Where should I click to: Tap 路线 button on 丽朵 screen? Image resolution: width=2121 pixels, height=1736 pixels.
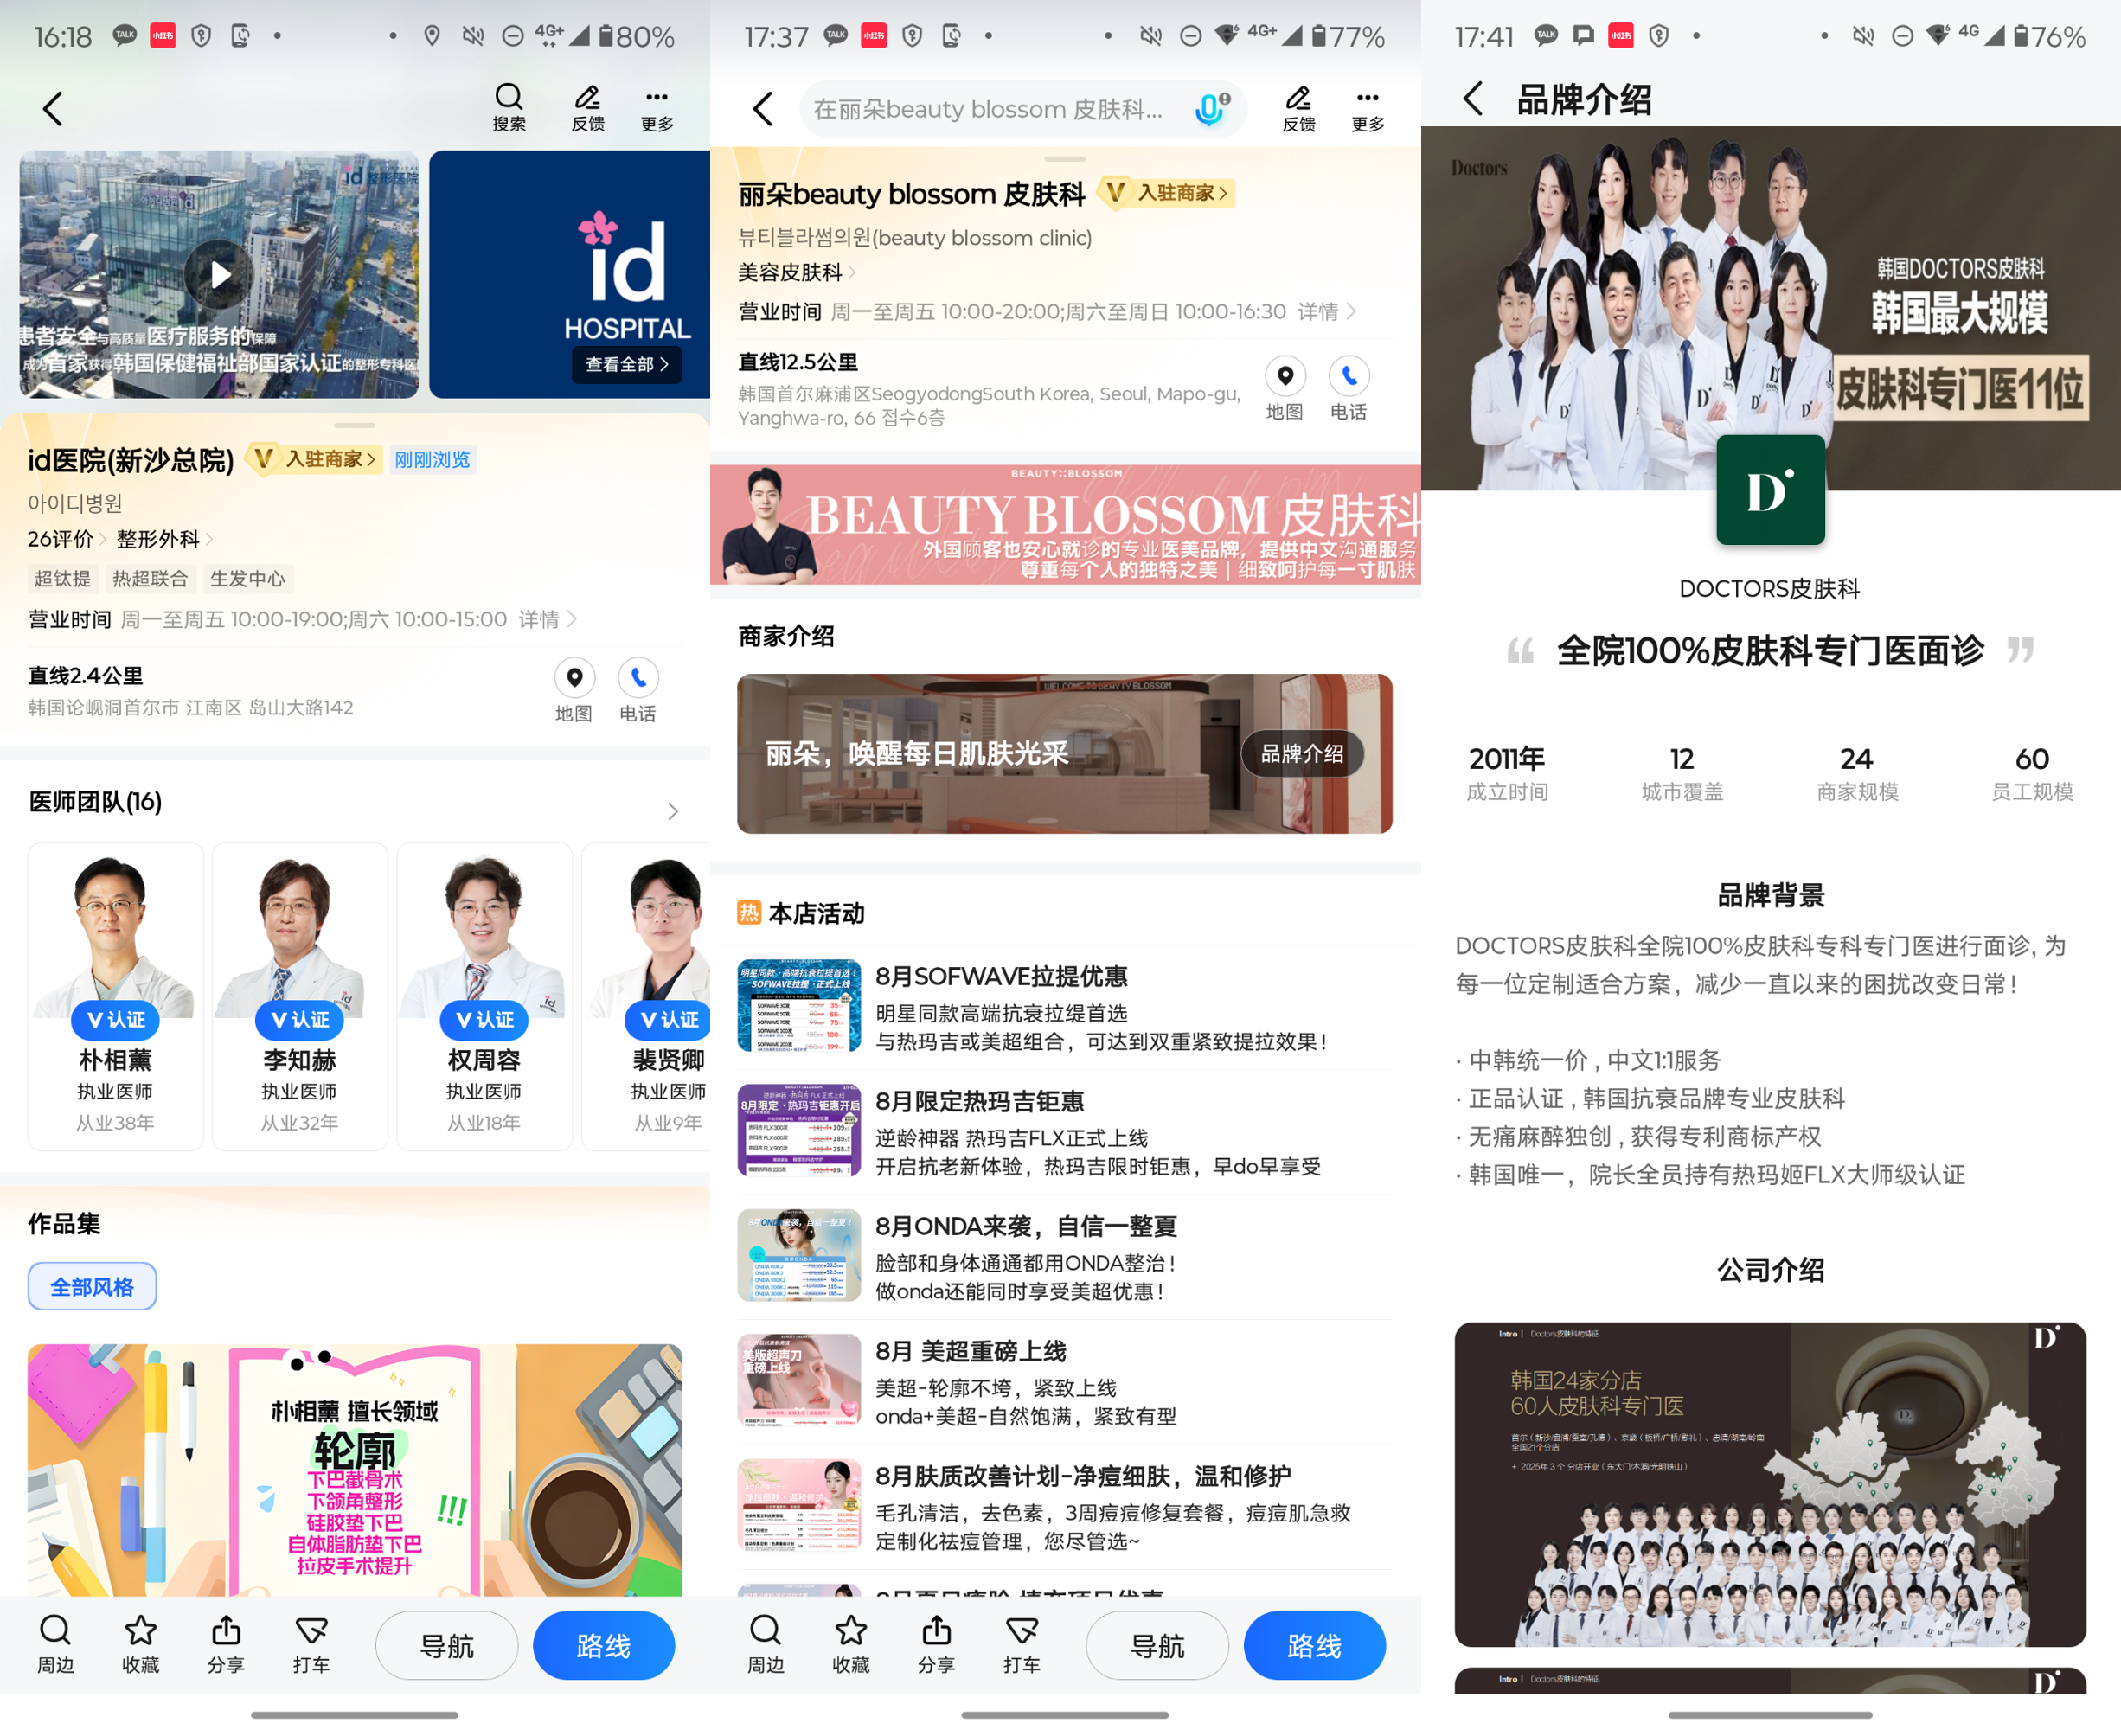coord(1314,1645)
